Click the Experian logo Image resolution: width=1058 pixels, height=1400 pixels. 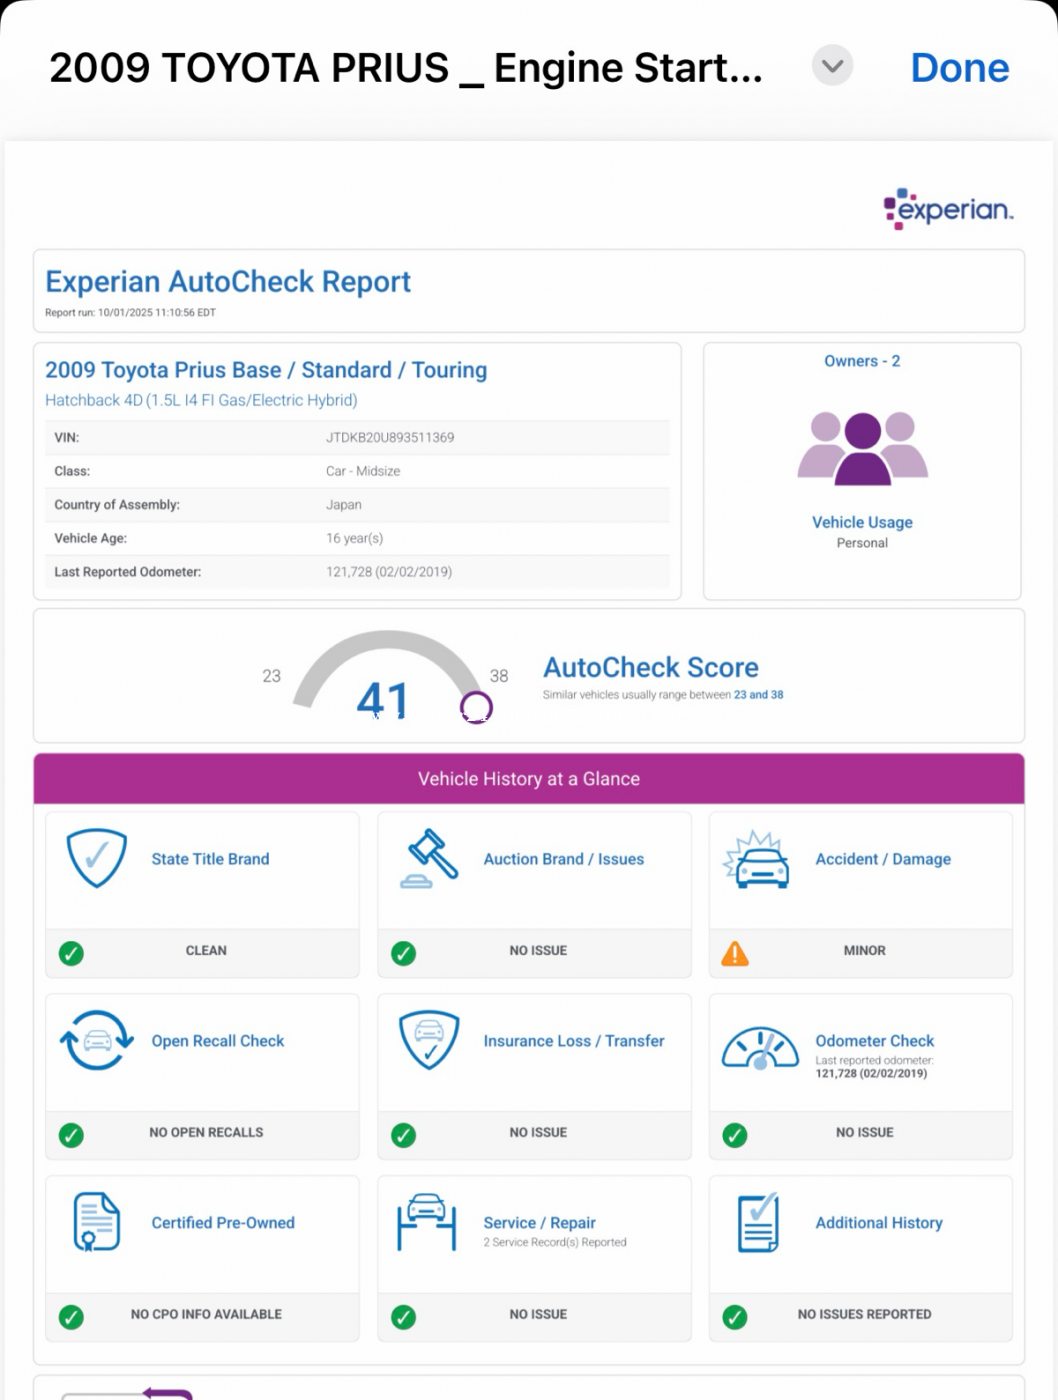coord(948,208)
